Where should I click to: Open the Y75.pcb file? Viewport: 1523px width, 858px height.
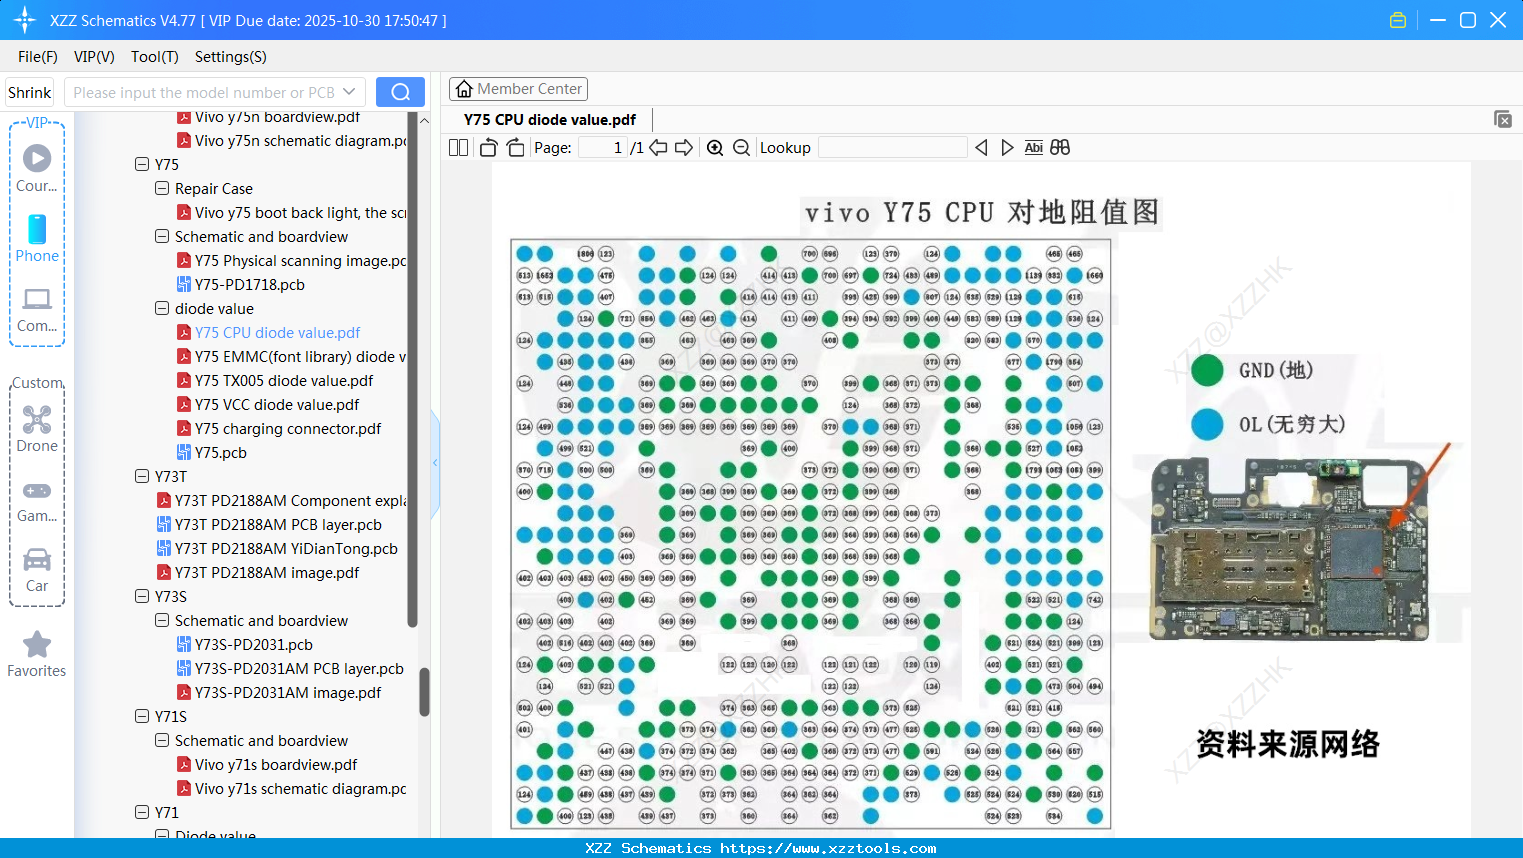click(212, 452)
